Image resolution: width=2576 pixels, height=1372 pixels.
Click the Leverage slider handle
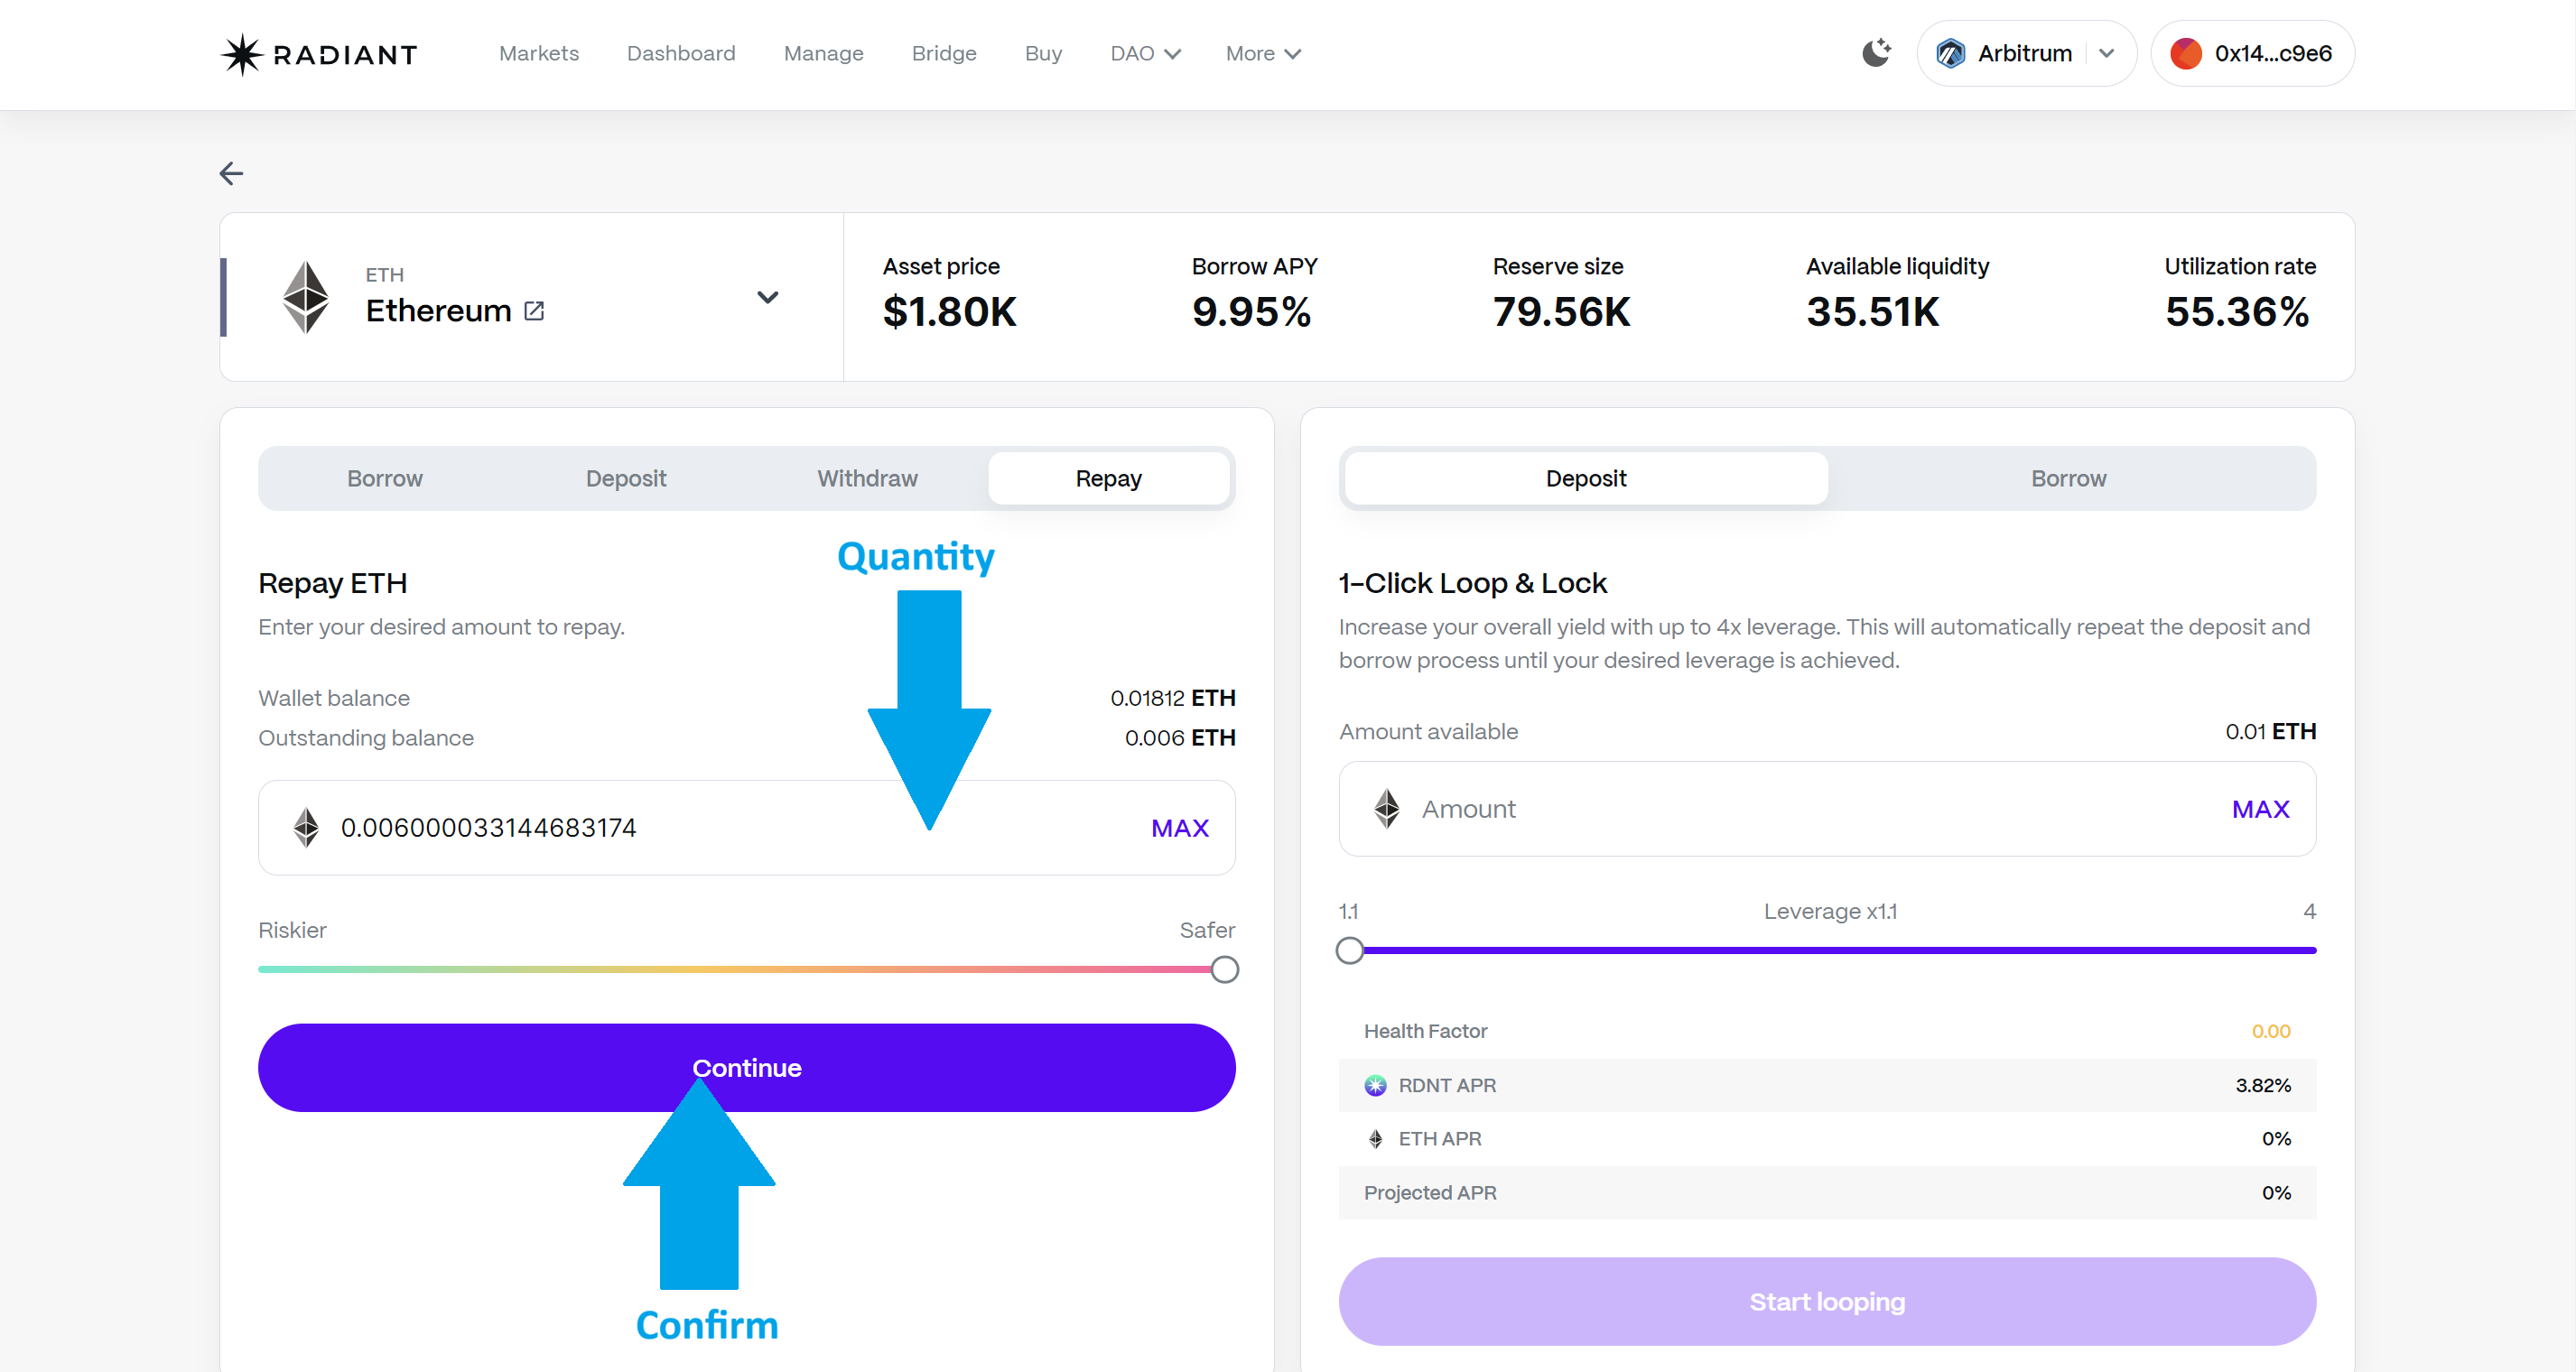[1349, 950]
